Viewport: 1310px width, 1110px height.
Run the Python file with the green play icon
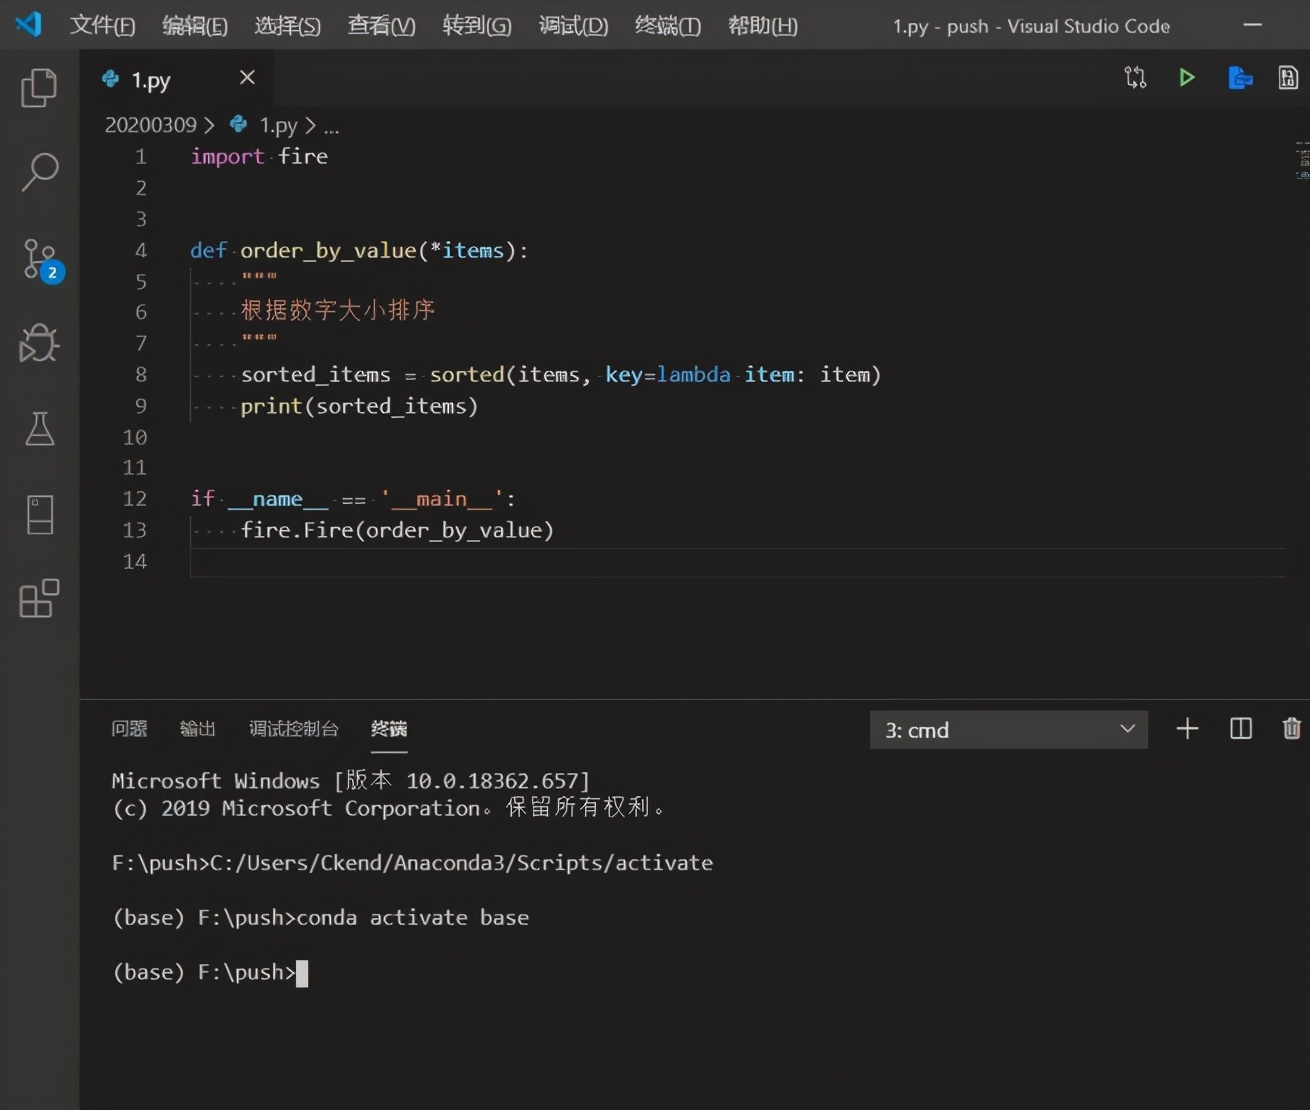pyautogui.click(x=1187, y=76)
